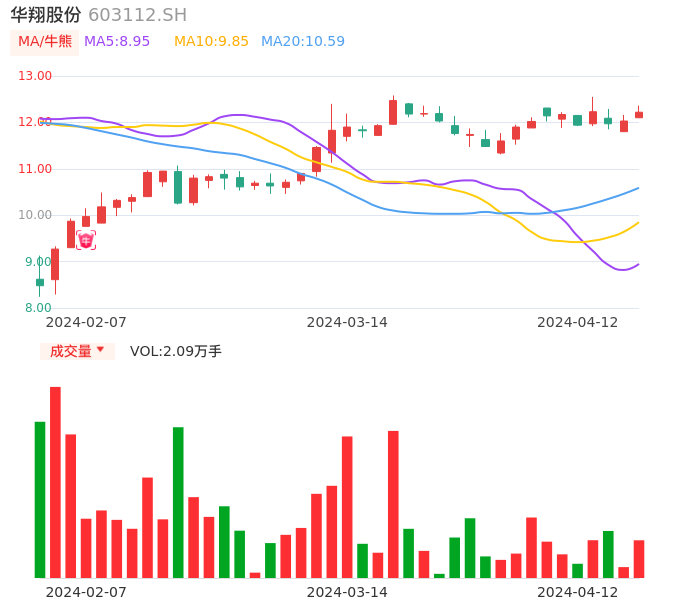This screenshot has height=606, width=686.
Task: Click 2024-03-14 date under volume chart
Action: tap(347, 592)
